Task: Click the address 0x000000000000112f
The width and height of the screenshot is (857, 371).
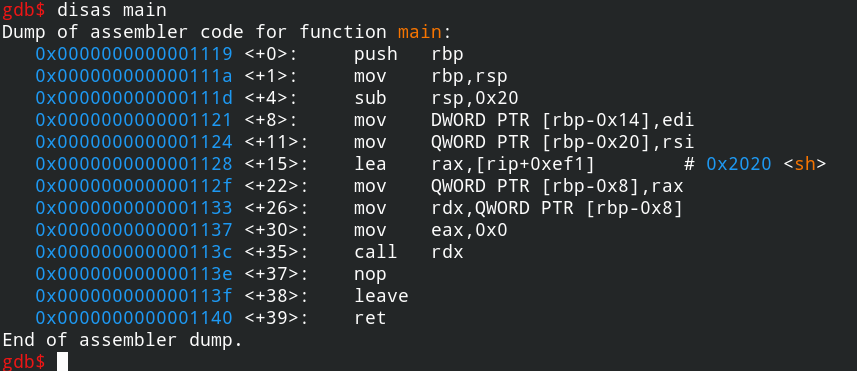Action: point(134,186)
